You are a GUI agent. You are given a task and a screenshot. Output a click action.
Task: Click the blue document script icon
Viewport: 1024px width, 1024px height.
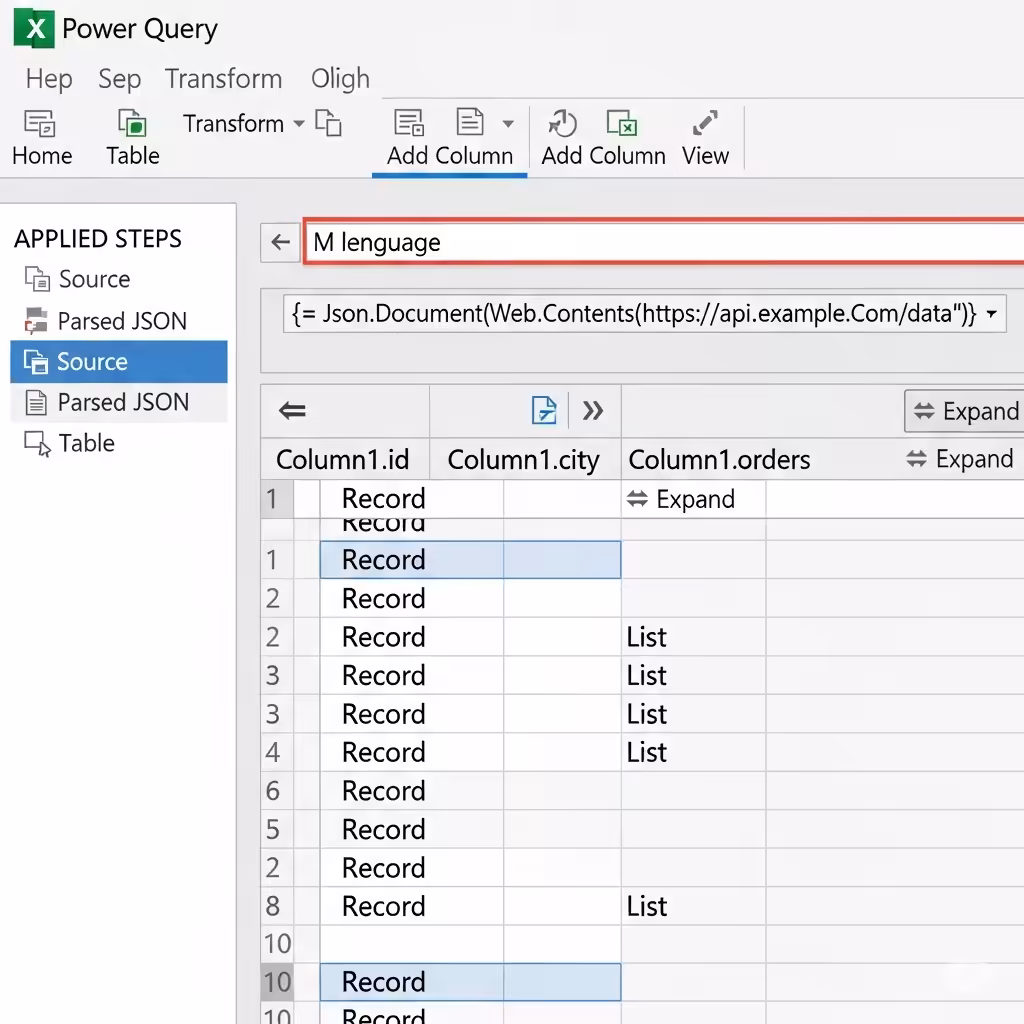tap(544, 411)
